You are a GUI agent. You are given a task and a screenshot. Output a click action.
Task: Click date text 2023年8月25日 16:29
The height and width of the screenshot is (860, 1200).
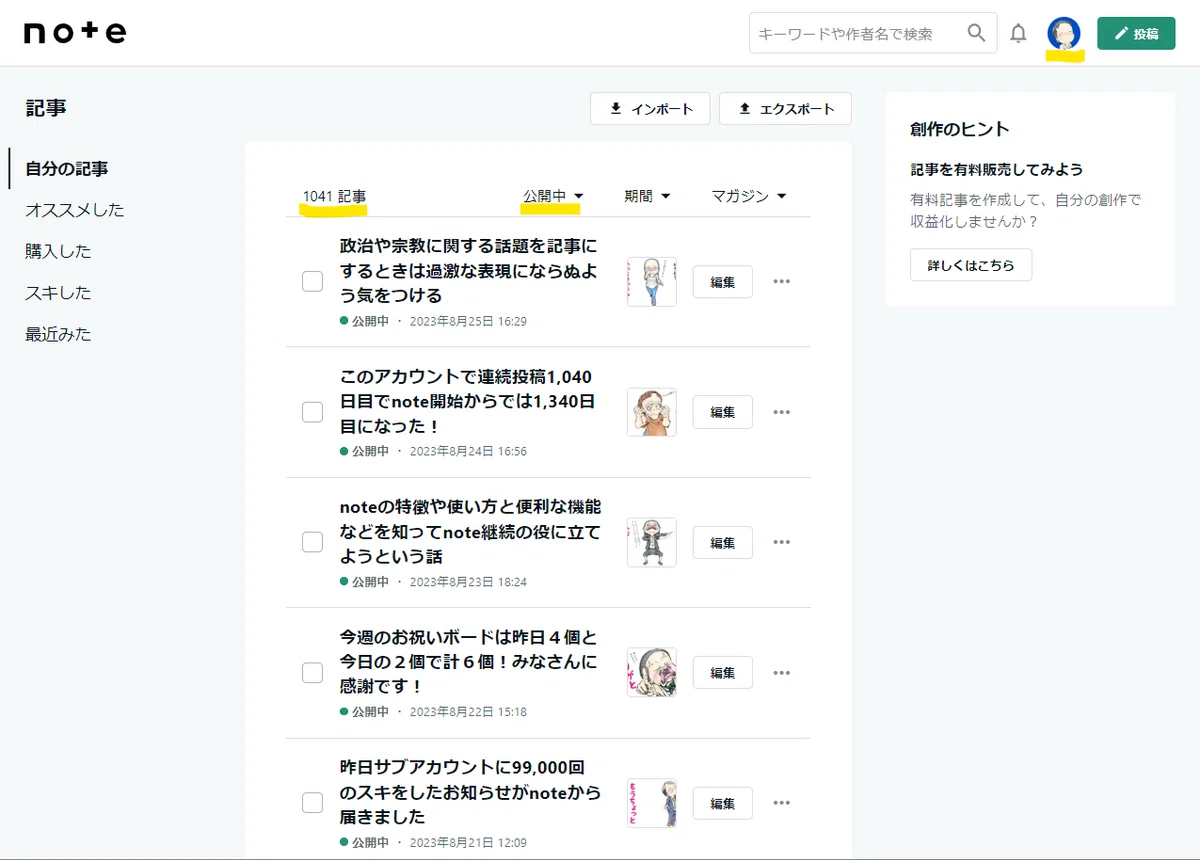click(x=468, y=321)
